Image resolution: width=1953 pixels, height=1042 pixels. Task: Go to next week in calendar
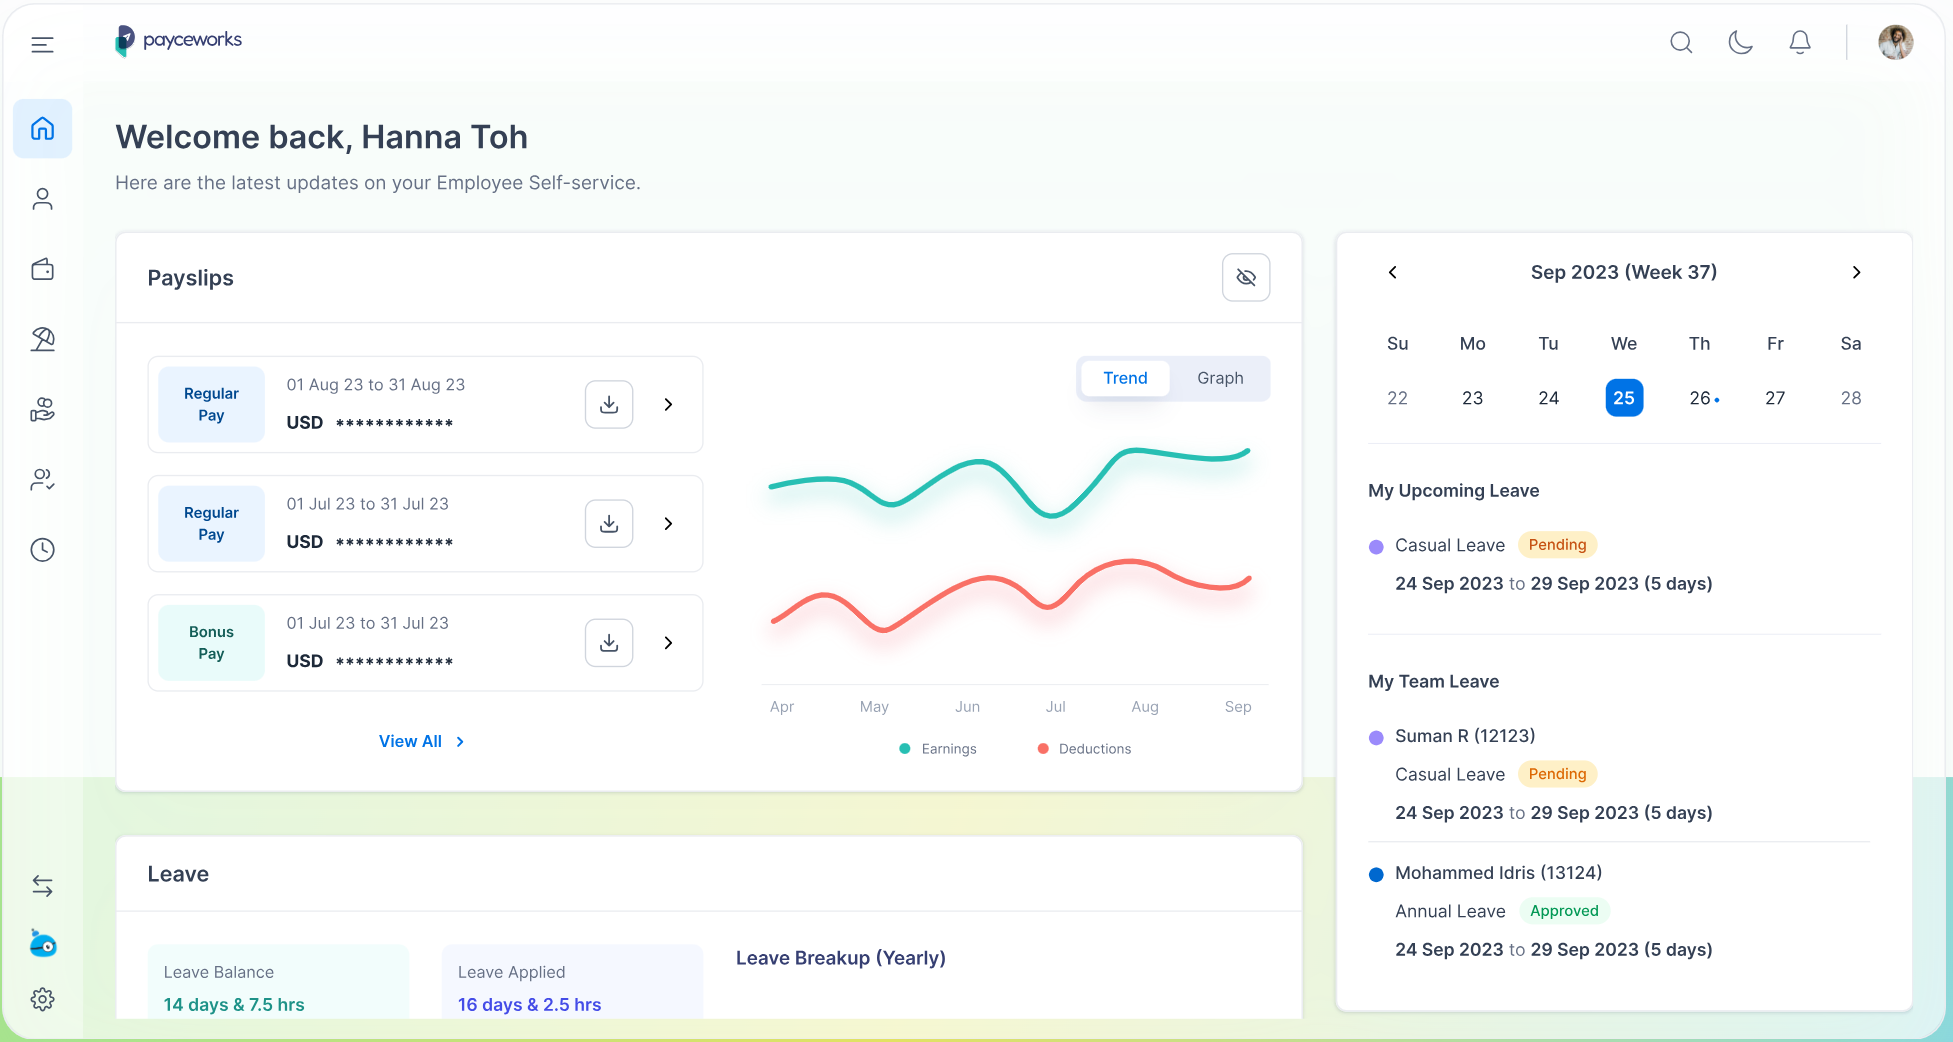click(x=1856, y=272)
